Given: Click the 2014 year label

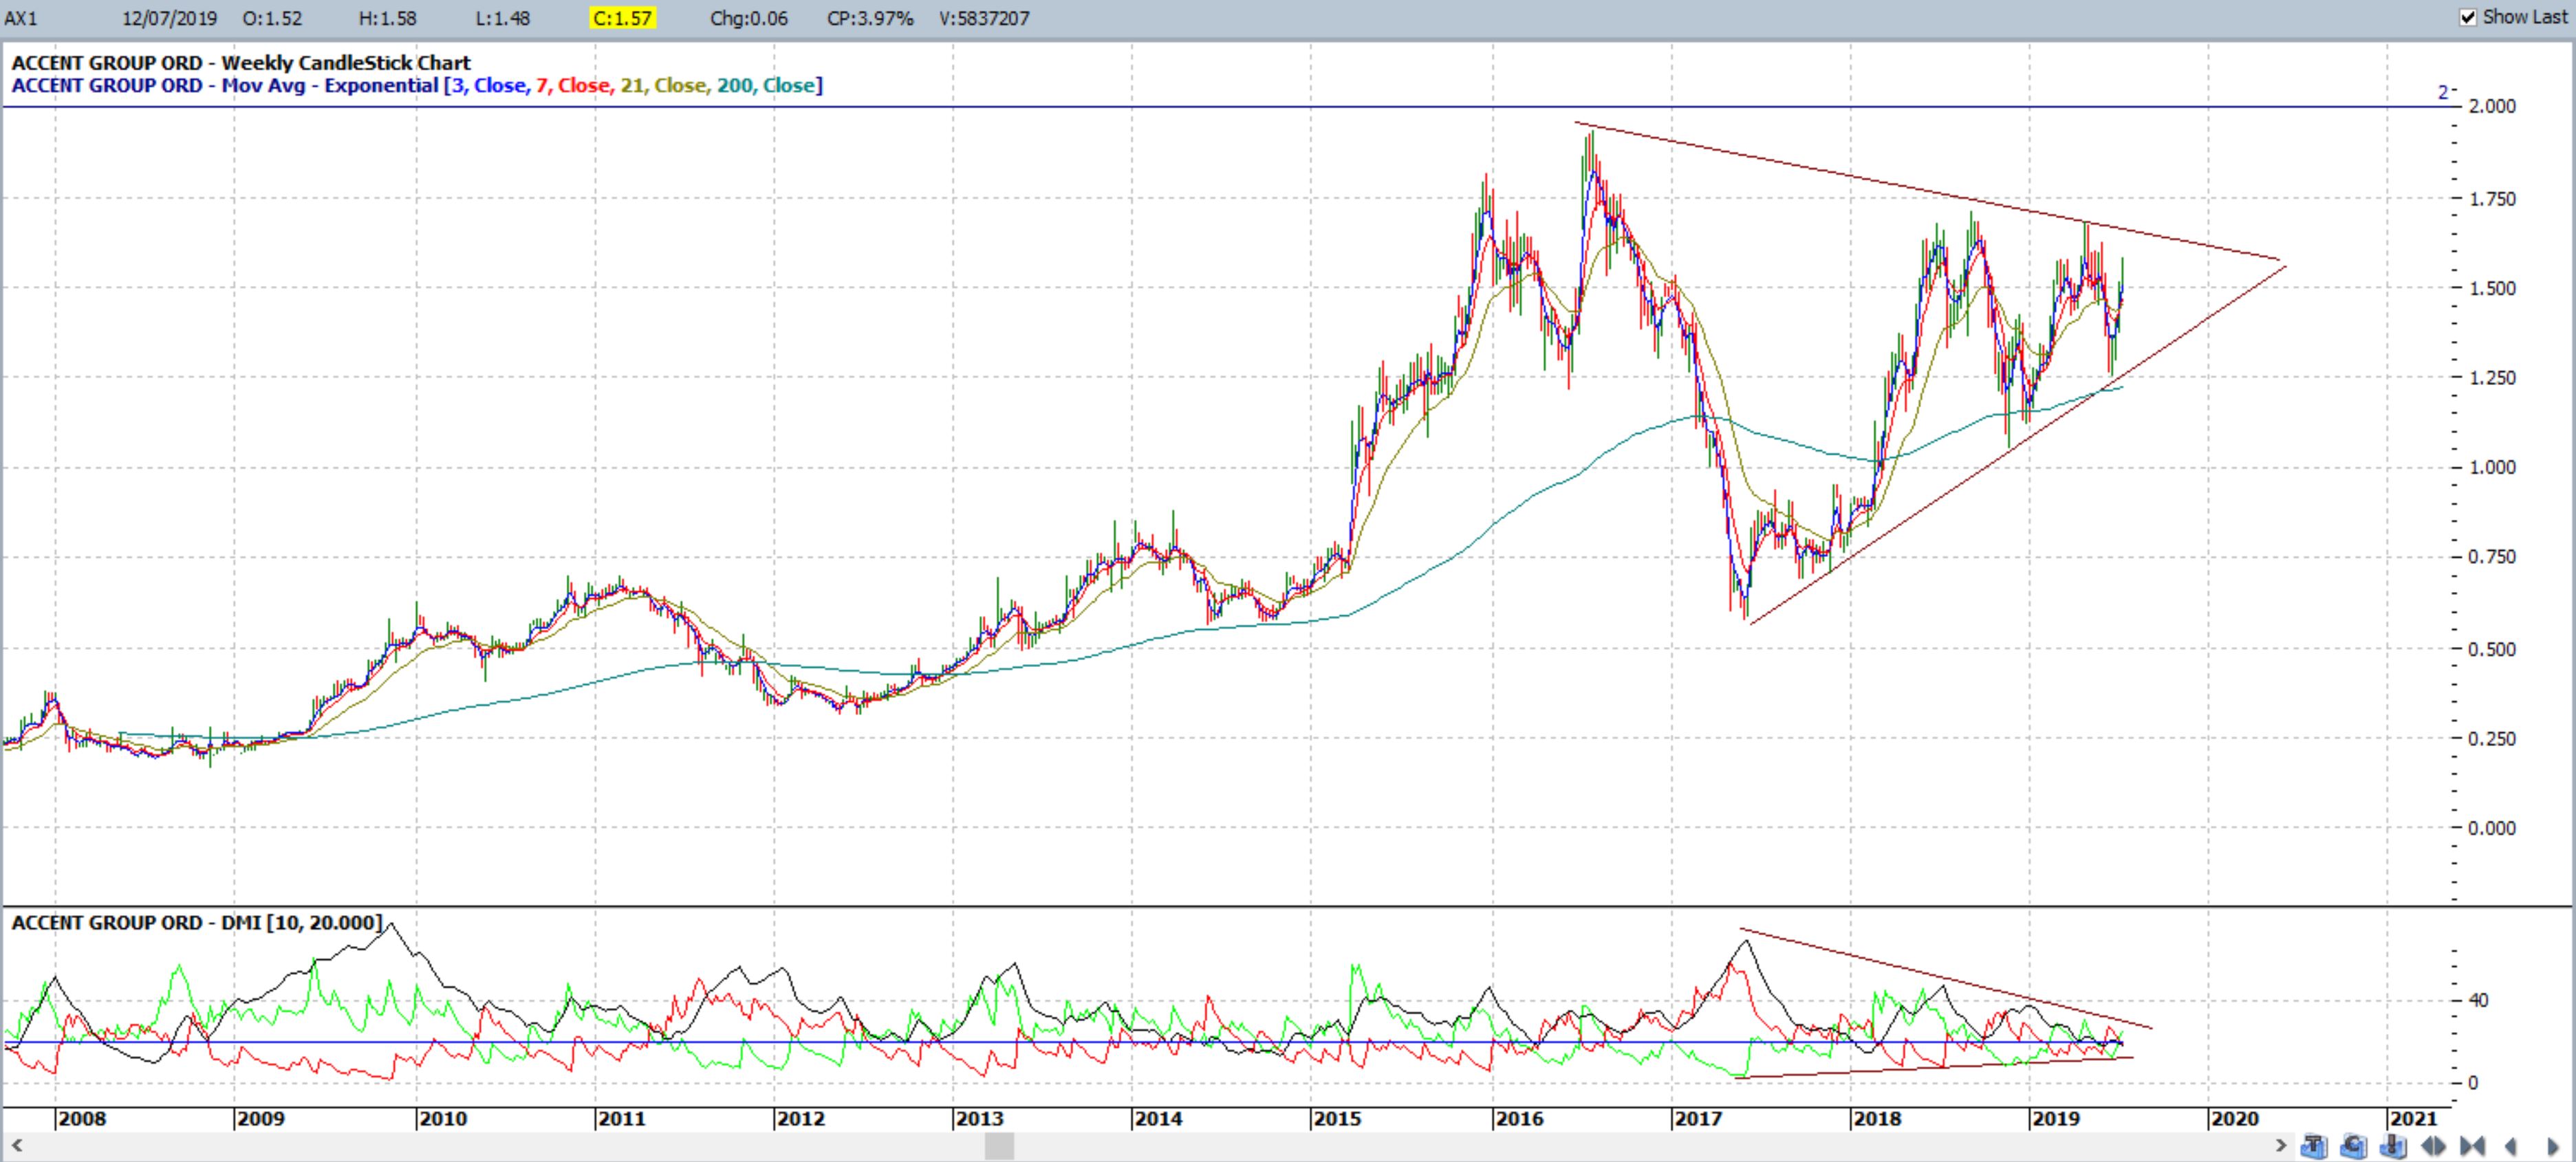Looking at the screenshot, I should click(x=1158, y=1118).
